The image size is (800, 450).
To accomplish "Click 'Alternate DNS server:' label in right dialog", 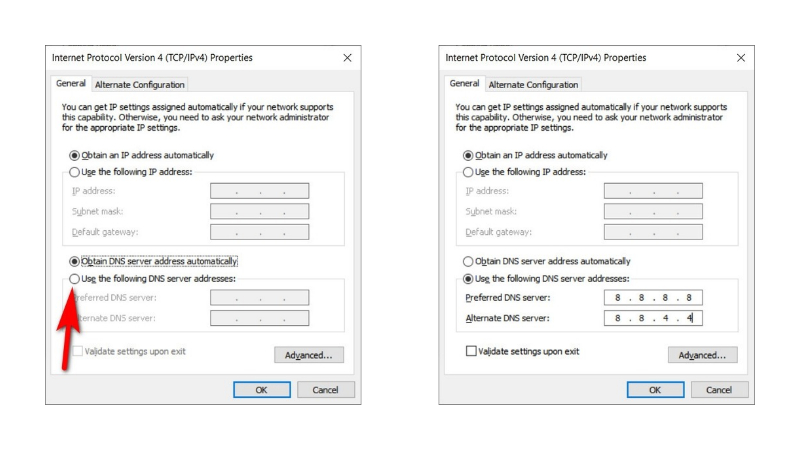I will coord(508,318).
